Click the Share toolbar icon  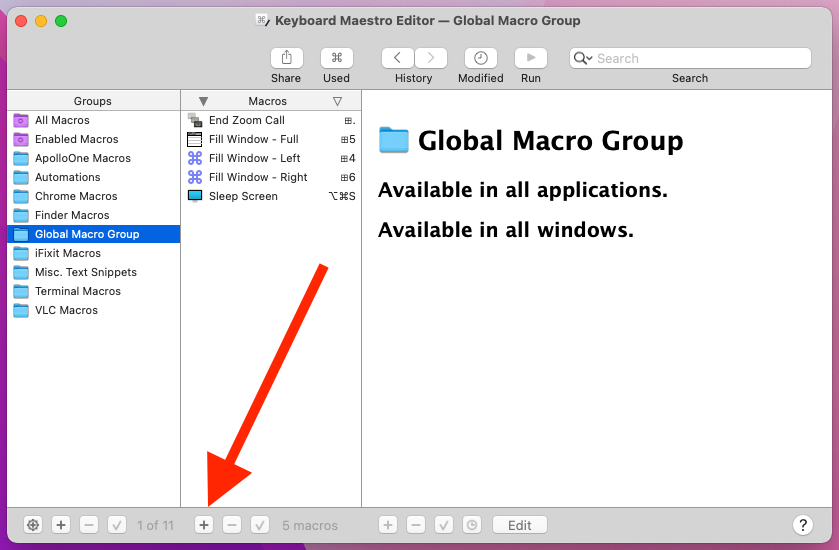pos(286,58)
